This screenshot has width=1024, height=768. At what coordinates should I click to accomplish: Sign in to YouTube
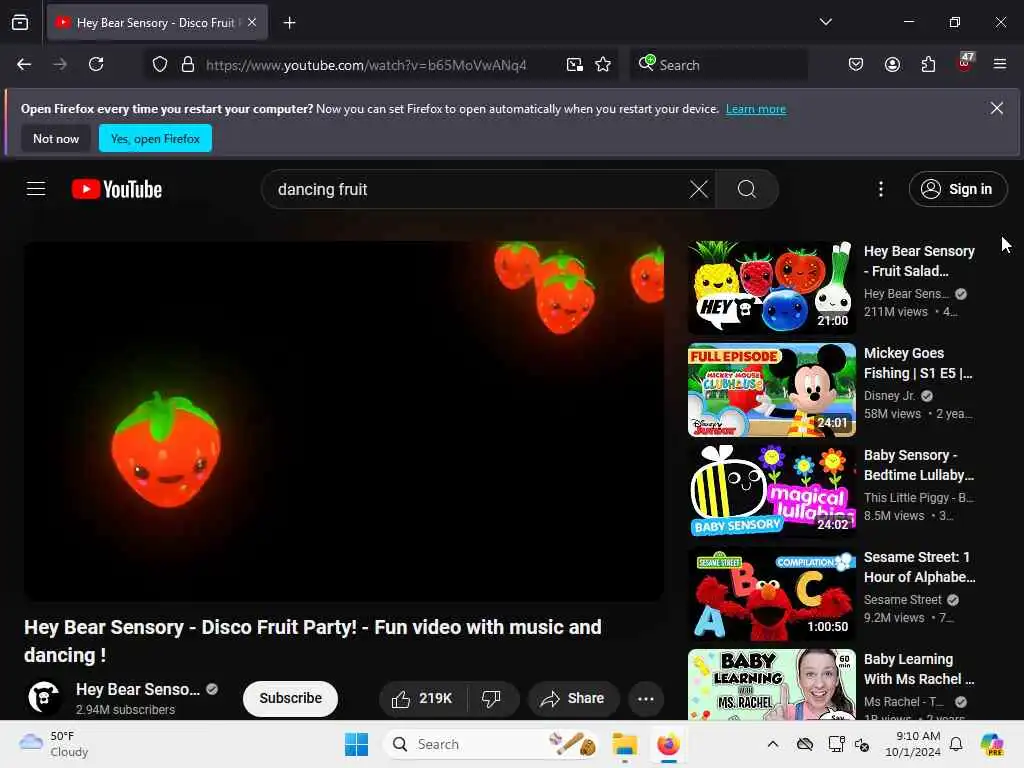point(958,189)
